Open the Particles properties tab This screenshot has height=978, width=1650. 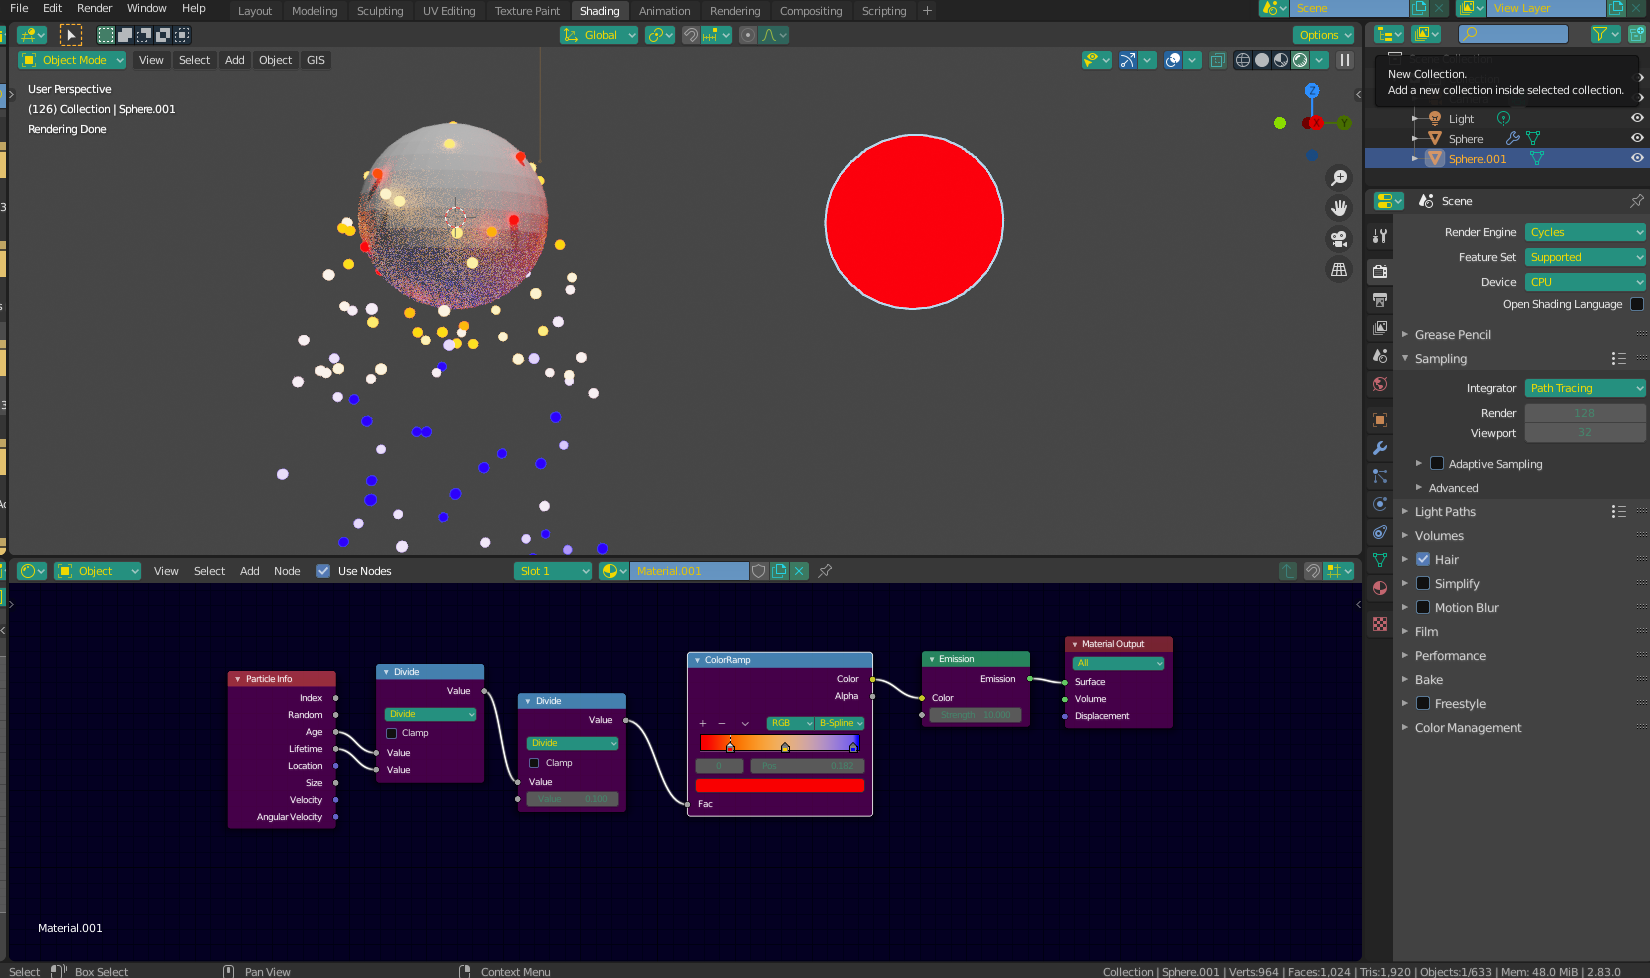pyautogui.click(x=1380, y=476)
